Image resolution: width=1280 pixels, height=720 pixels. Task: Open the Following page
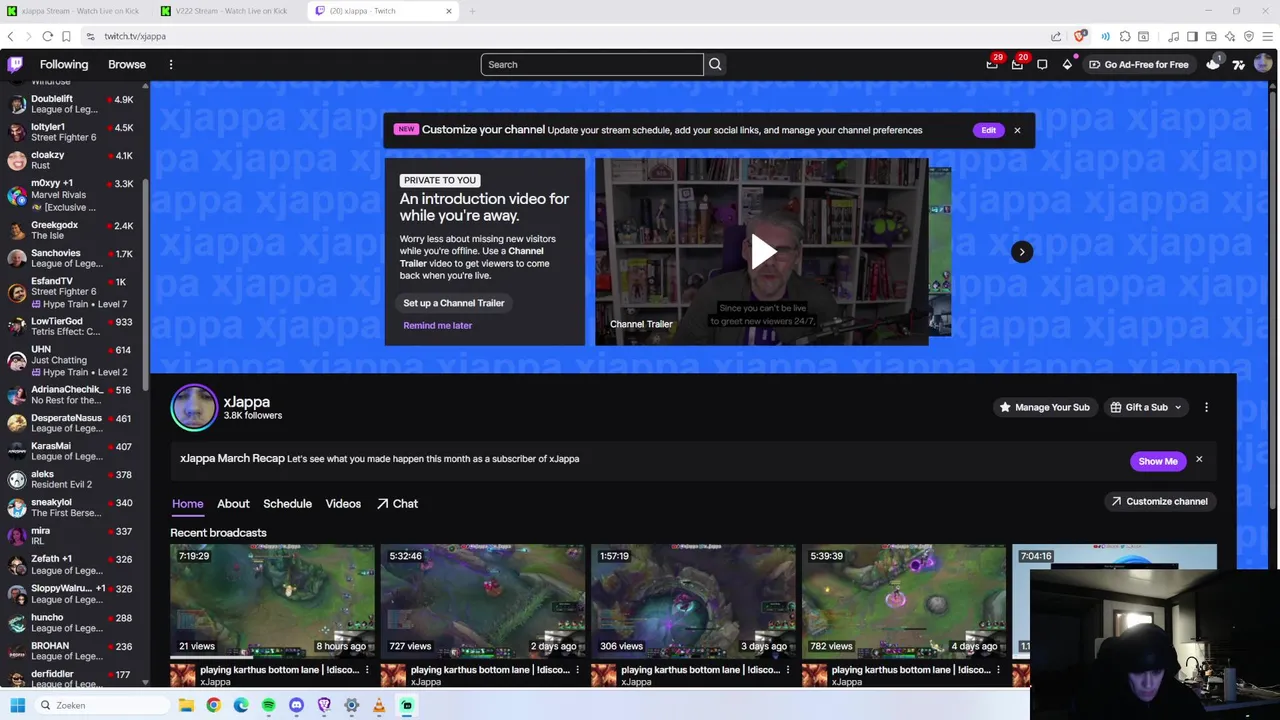coord(64,65)
